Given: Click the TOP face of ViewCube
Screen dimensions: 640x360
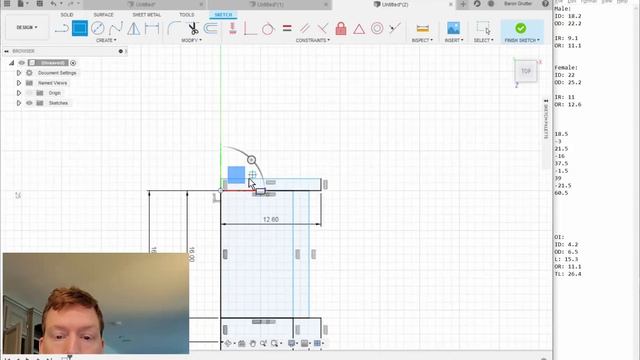Looking at the screenshot, I should pyautogui.click(x=525, y=71).
